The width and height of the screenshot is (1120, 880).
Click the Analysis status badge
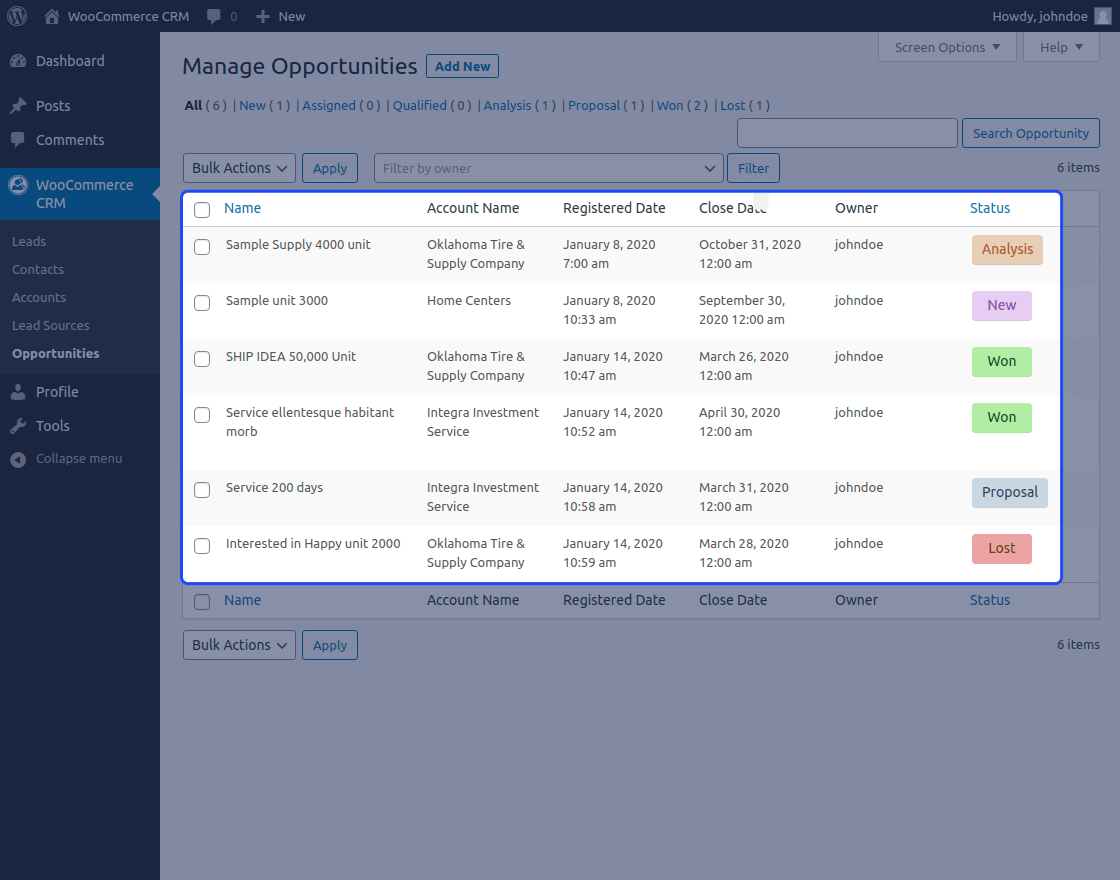pos(1007,250)
